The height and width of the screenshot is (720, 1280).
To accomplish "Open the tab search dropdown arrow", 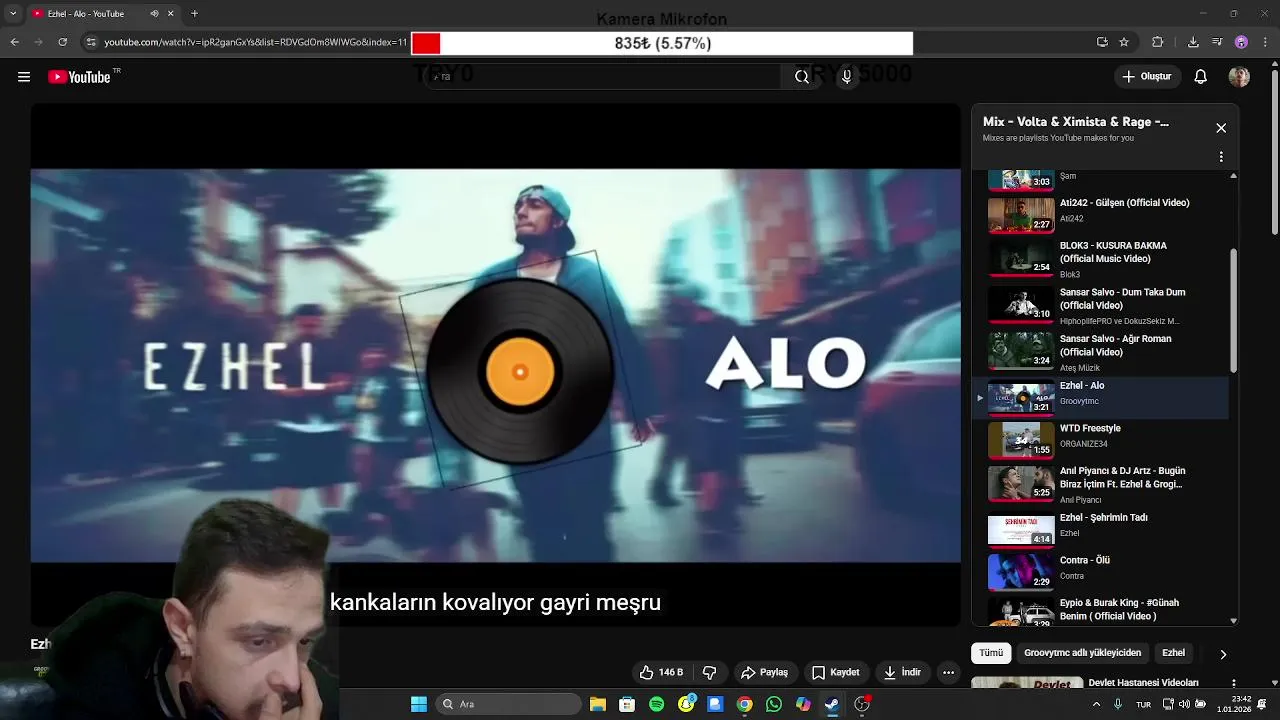I will (13, 14).
